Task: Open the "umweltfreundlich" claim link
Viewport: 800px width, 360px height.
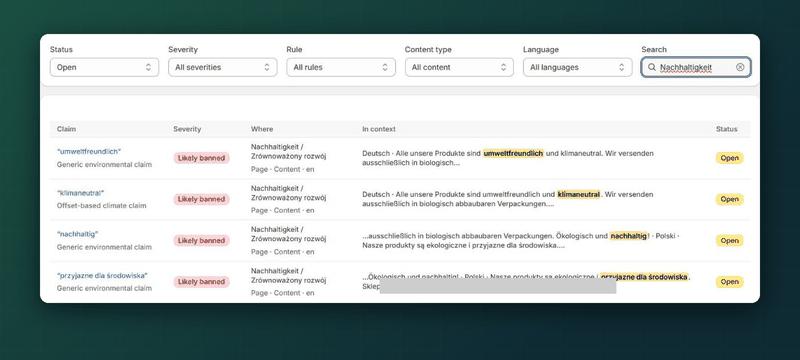Action: pyautogui.click(x=89, y=151)
